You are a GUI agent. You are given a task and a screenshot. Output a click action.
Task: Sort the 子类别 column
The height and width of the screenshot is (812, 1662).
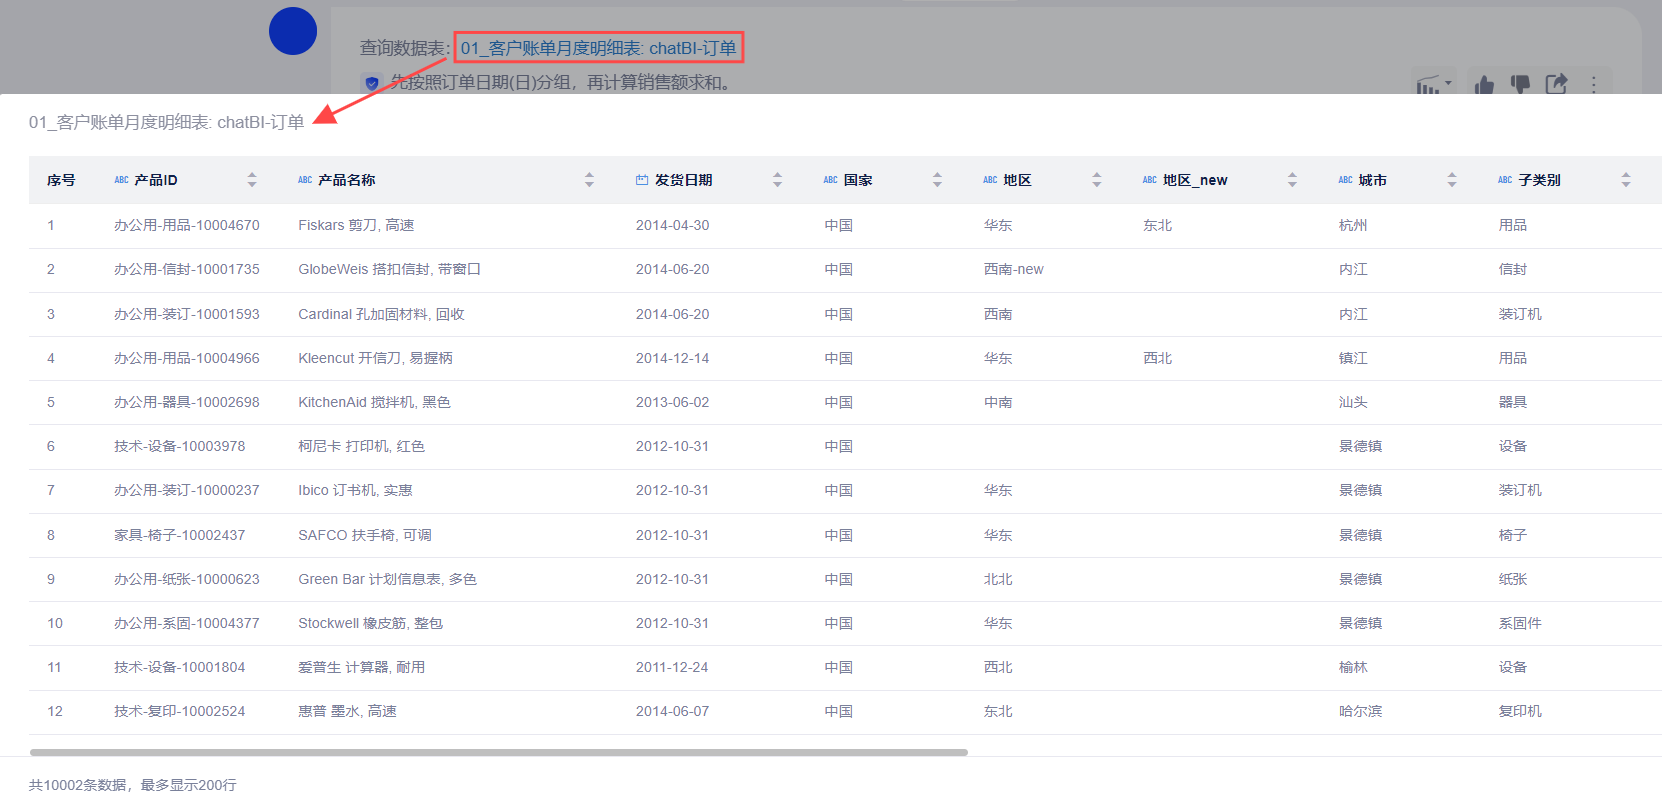click(1626, 180)
